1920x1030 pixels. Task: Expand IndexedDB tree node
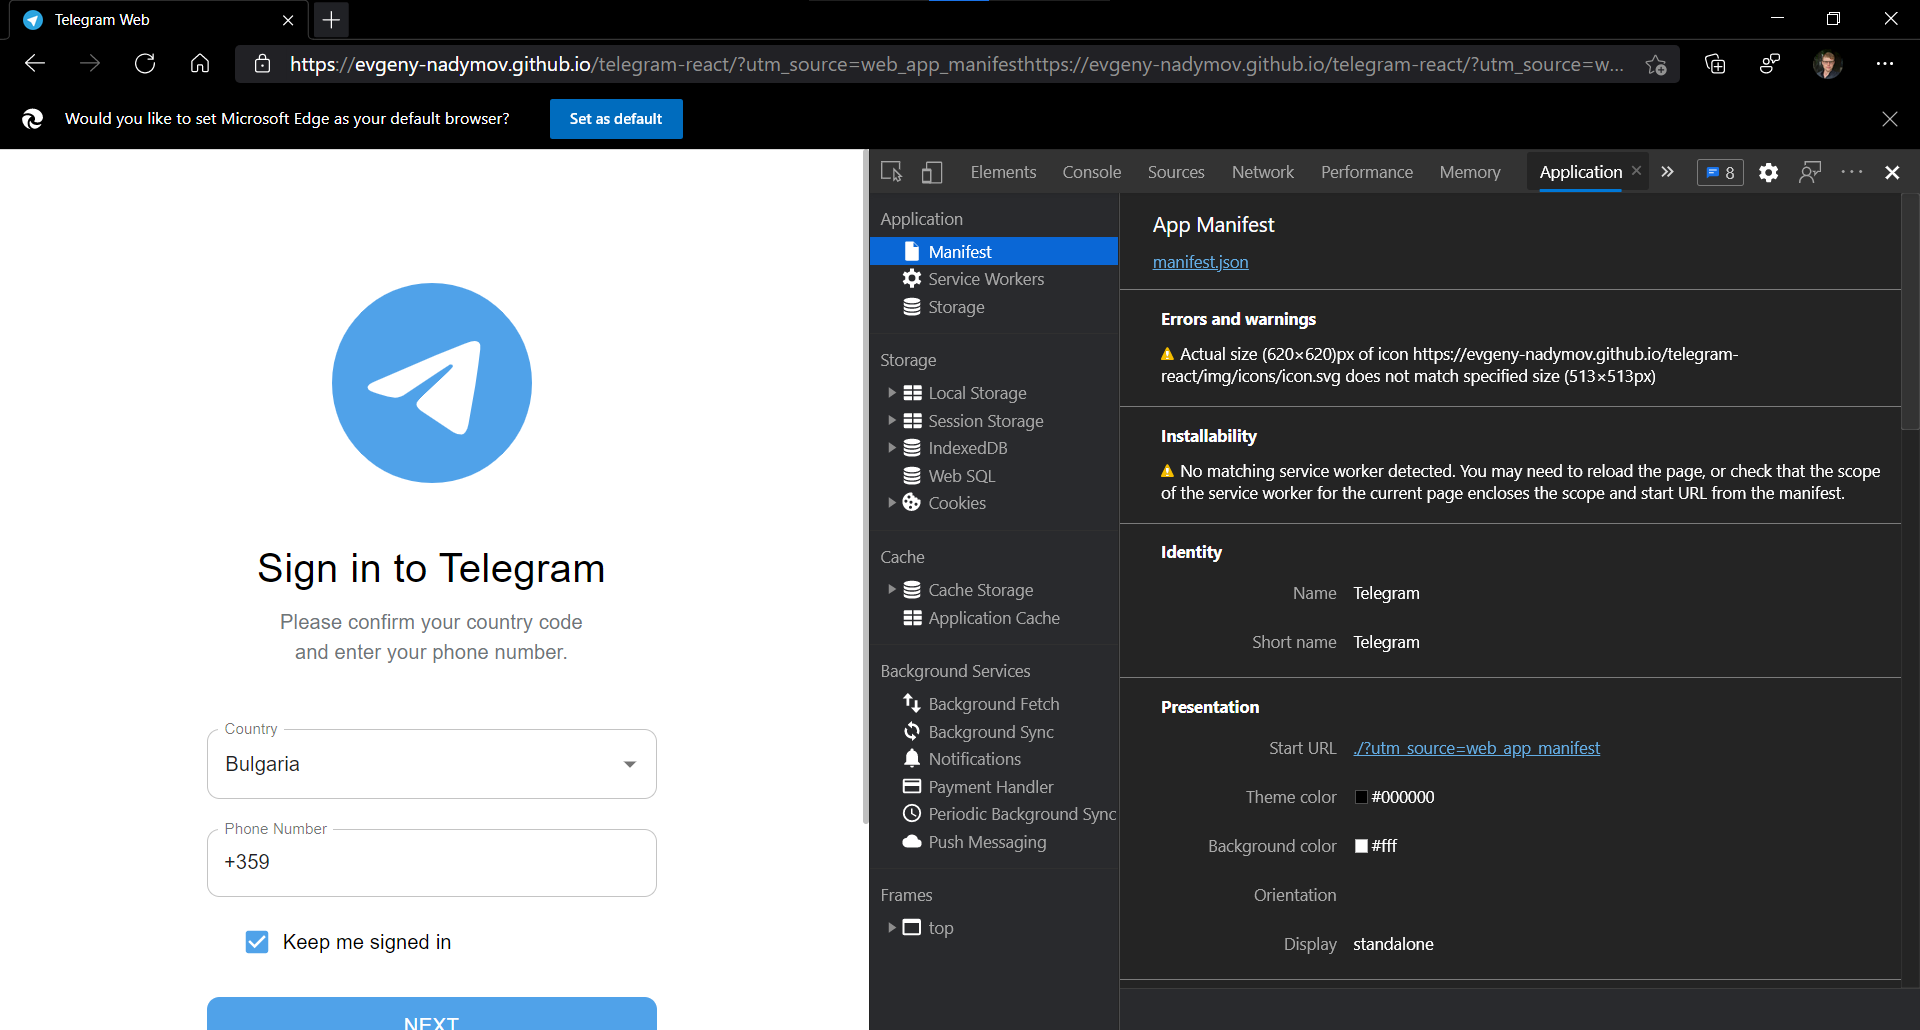coord(892,448)
